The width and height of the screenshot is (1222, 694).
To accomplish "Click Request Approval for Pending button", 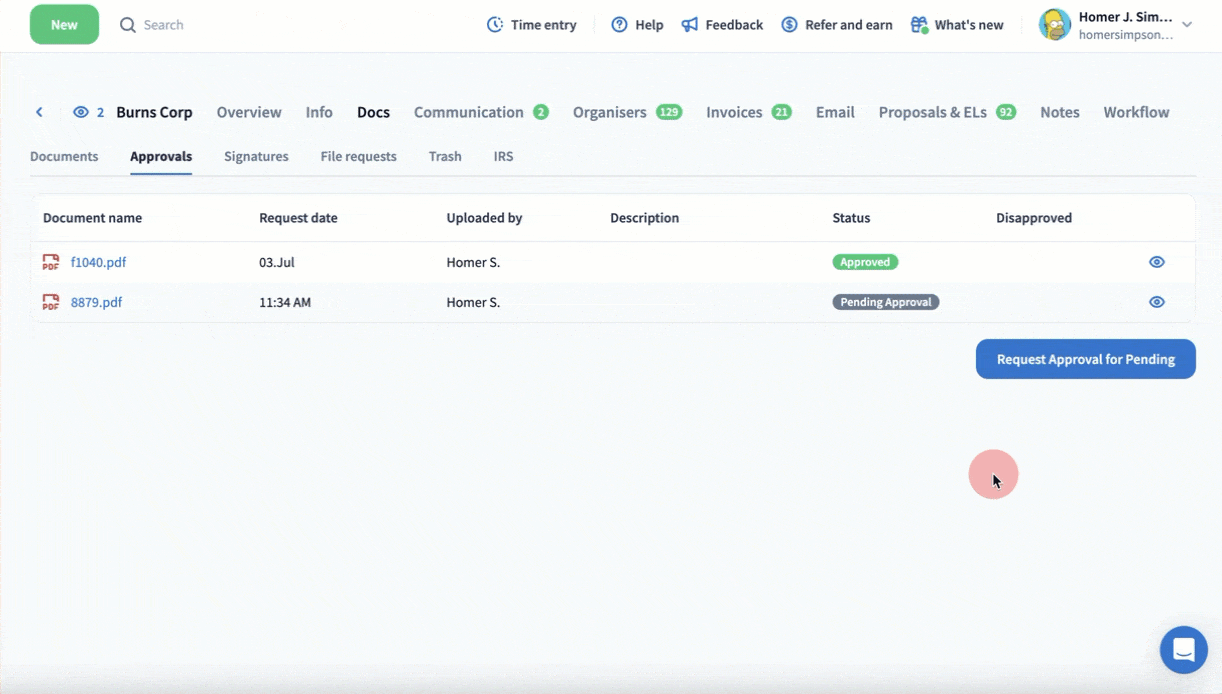I will coord(1085,359).
